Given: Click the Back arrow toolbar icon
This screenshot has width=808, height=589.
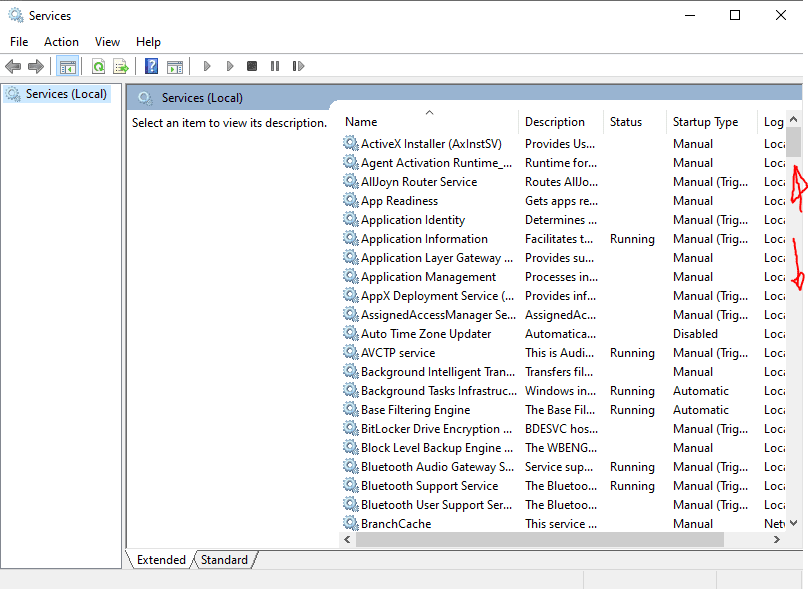Looking at the screenshot, I should 13,66.
